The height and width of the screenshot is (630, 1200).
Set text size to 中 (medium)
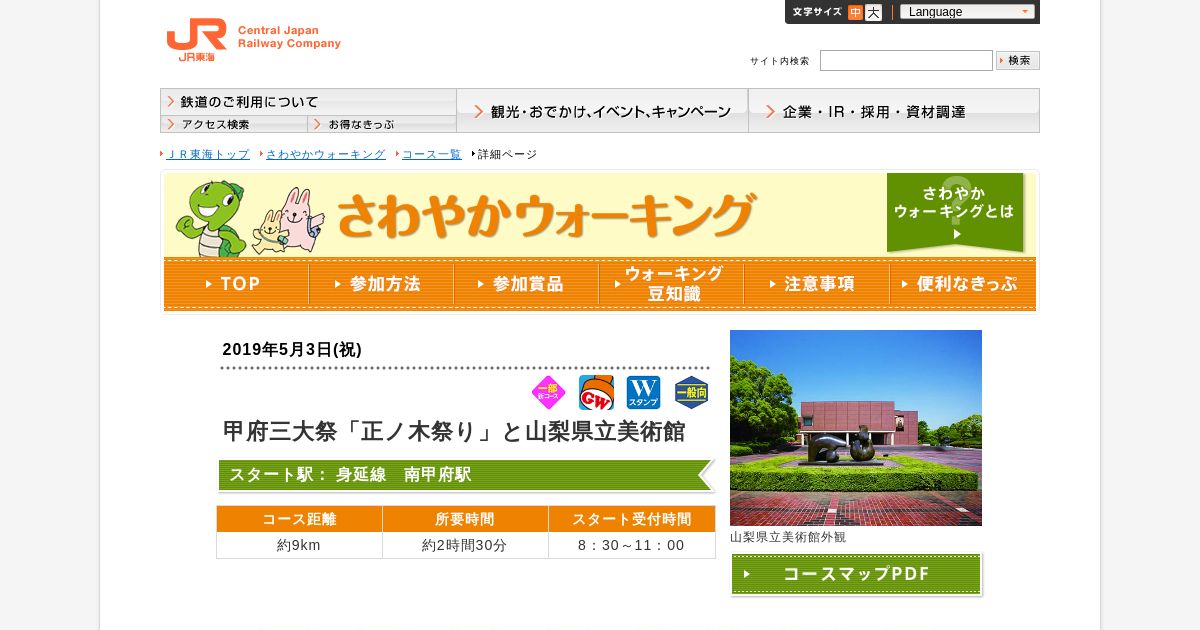coord(855,12)
